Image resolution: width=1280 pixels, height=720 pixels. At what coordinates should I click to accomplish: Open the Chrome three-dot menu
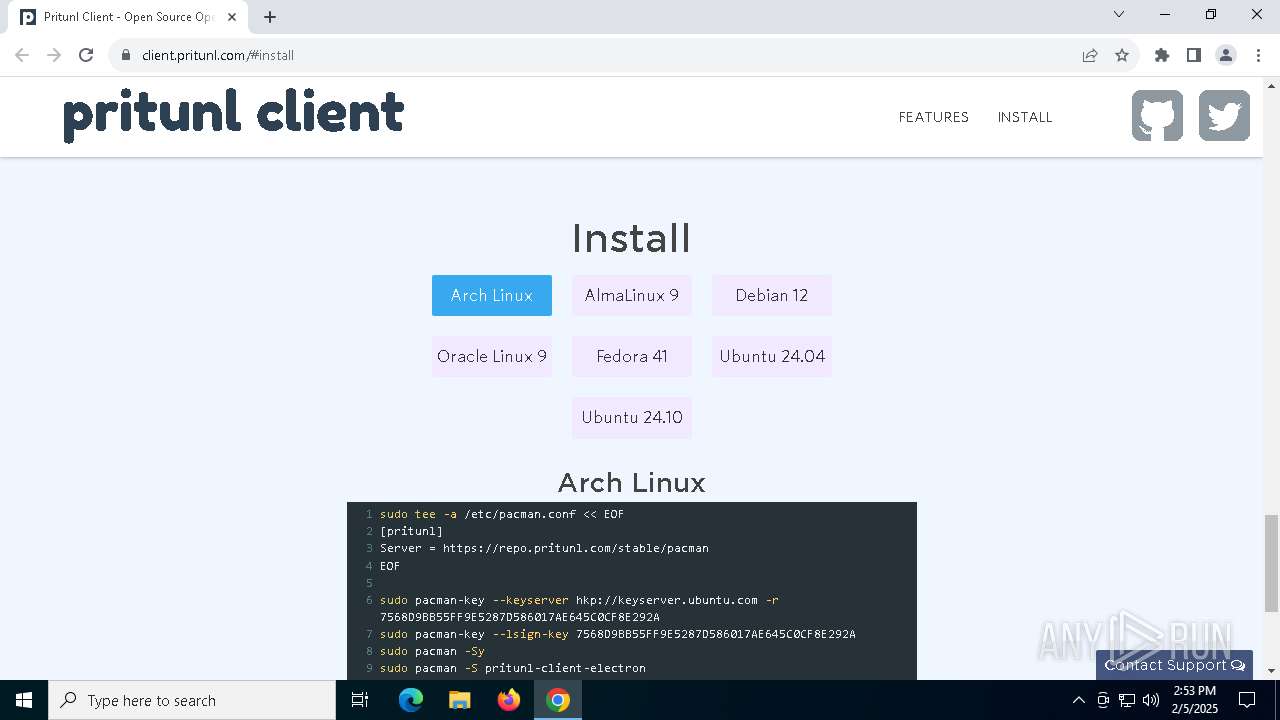[x=1258, y=55]
